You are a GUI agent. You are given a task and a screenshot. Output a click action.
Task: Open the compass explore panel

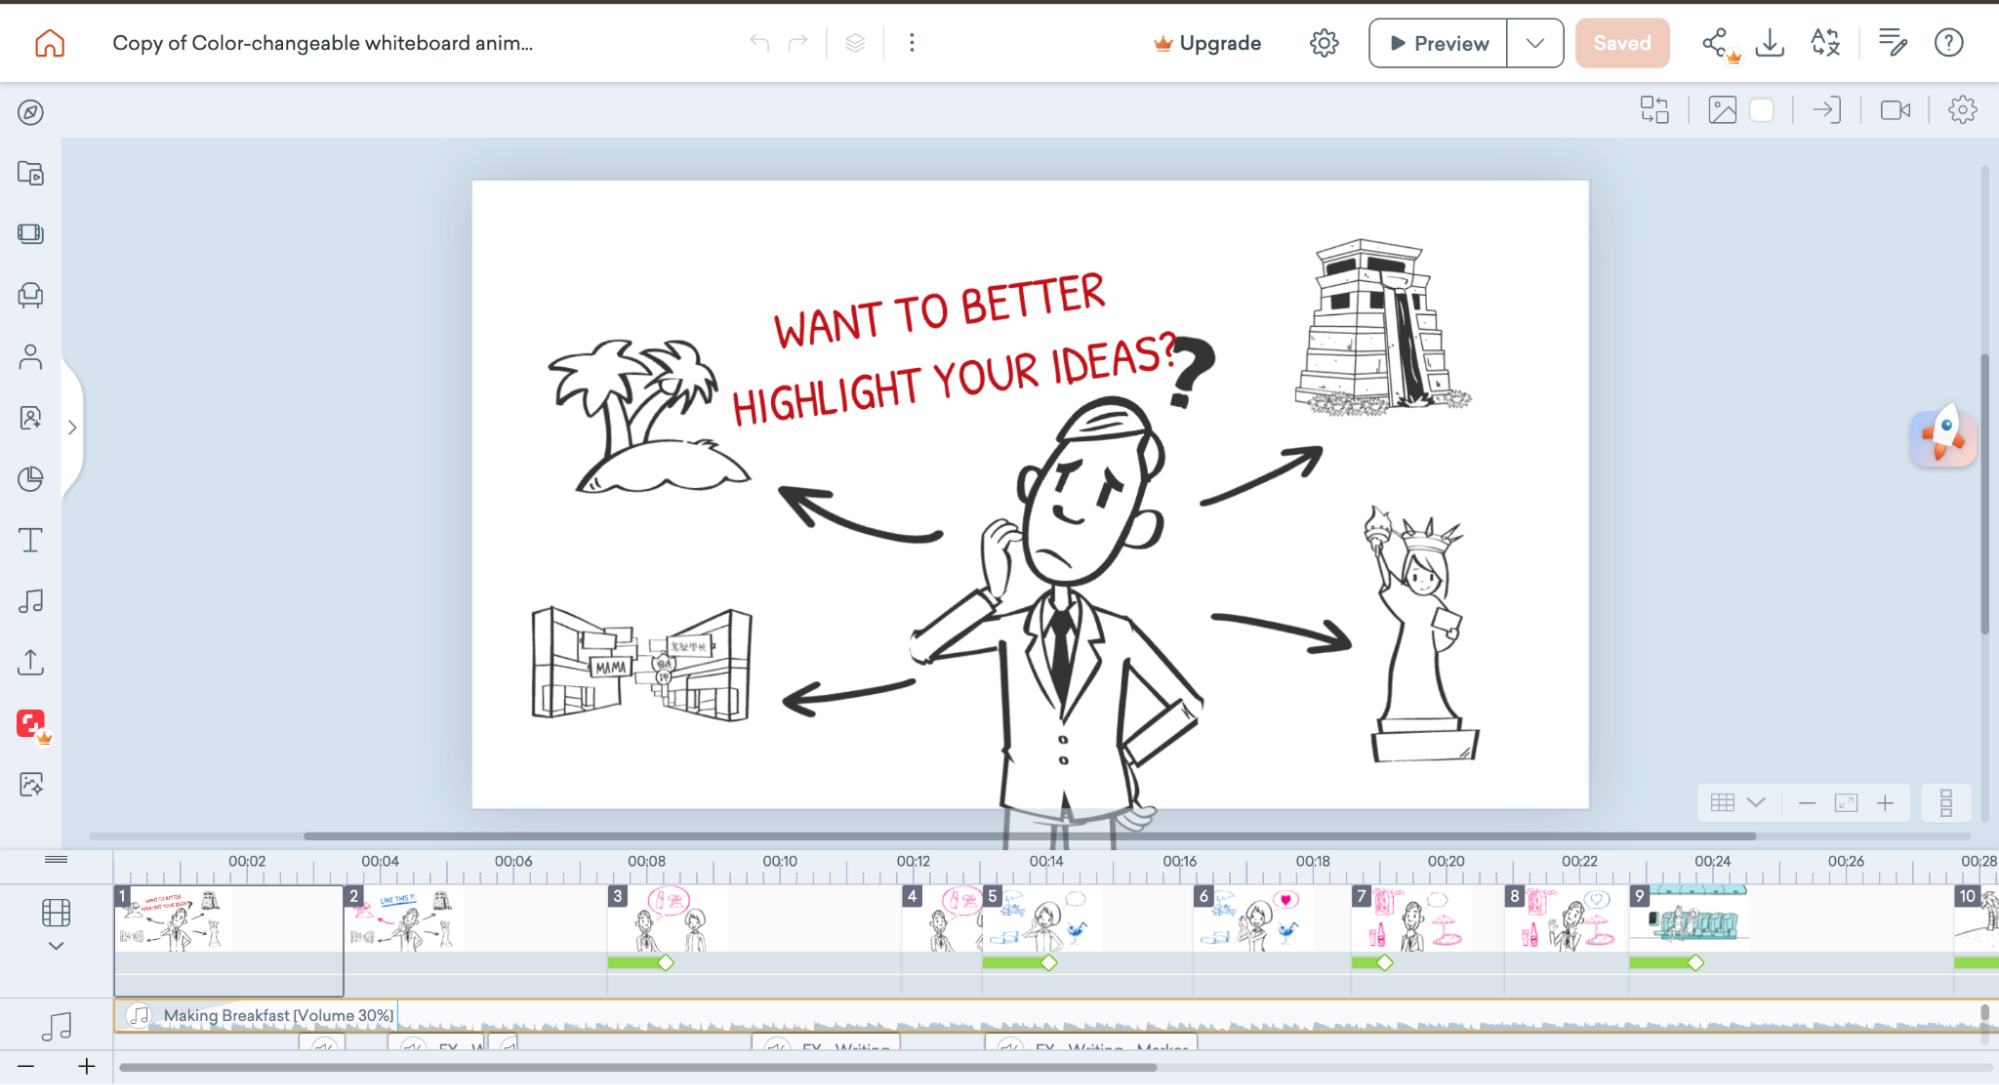31,112
